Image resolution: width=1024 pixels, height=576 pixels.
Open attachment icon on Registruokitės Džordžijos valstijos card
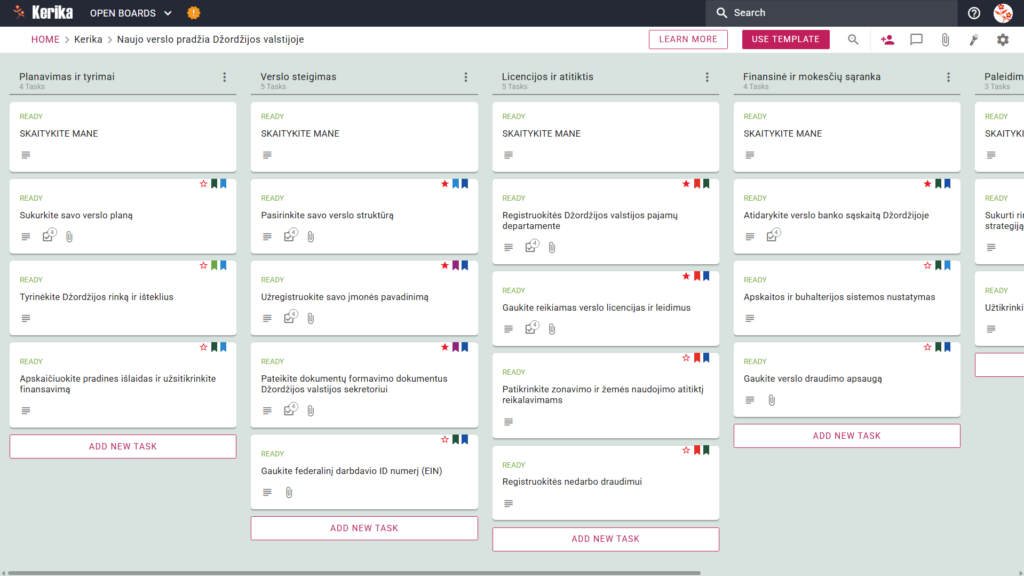[x=552, y=248]
